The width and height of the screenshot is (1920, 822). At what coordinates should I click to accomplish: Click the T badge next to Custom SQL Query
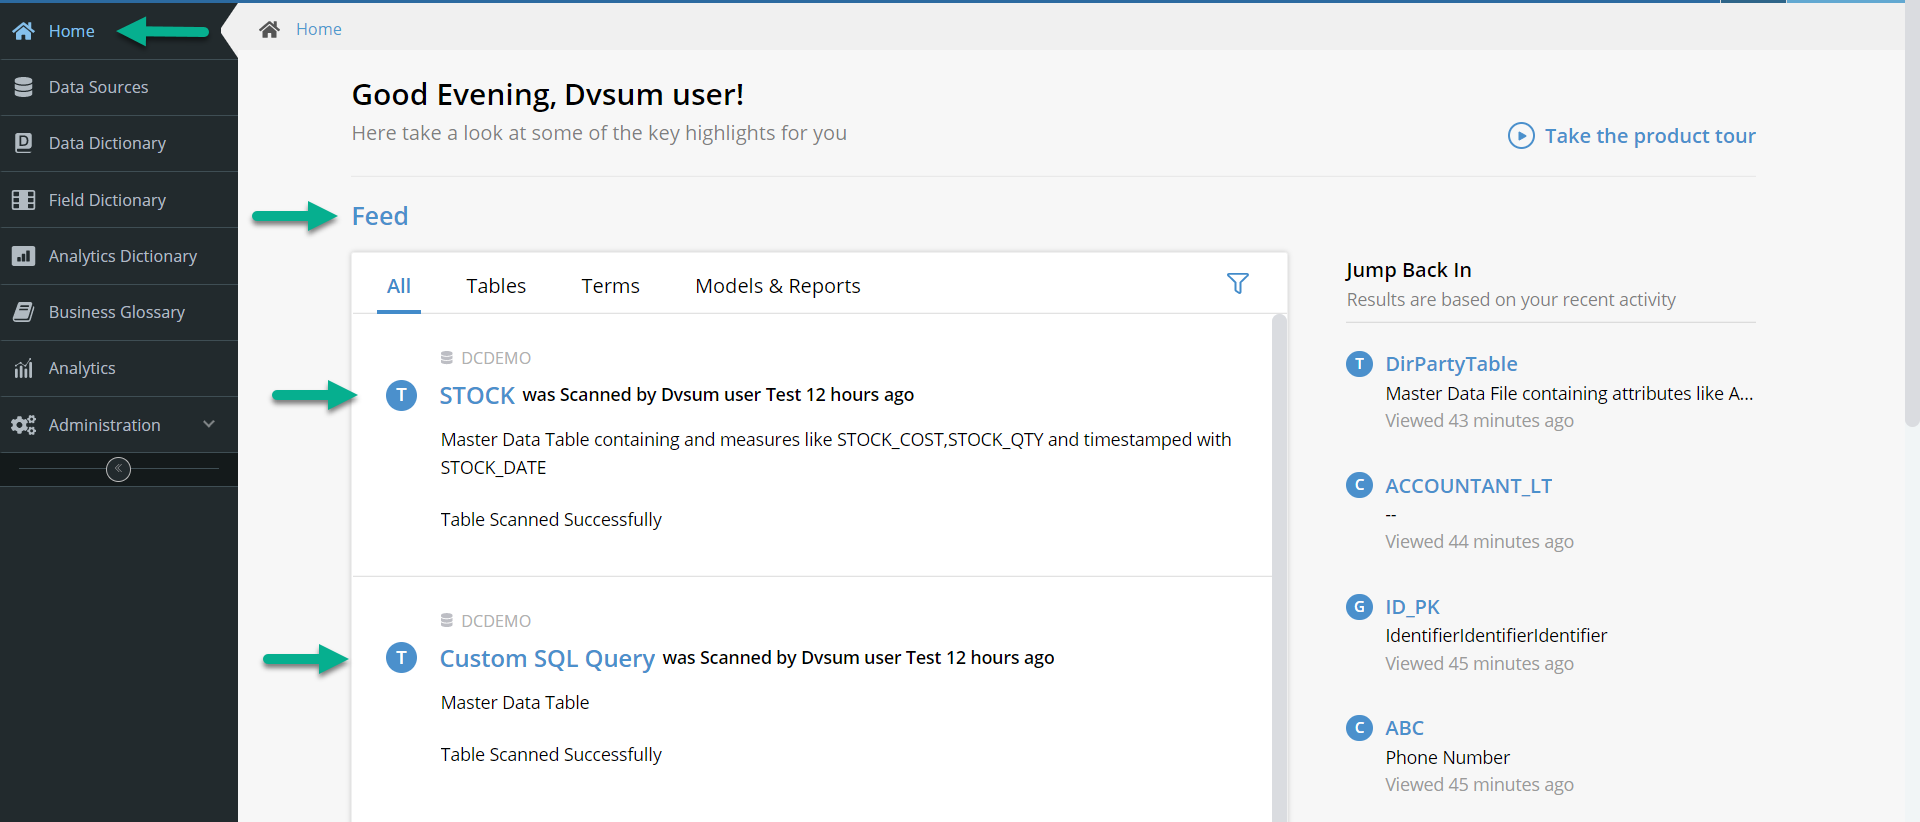click(x=401, y=658)
